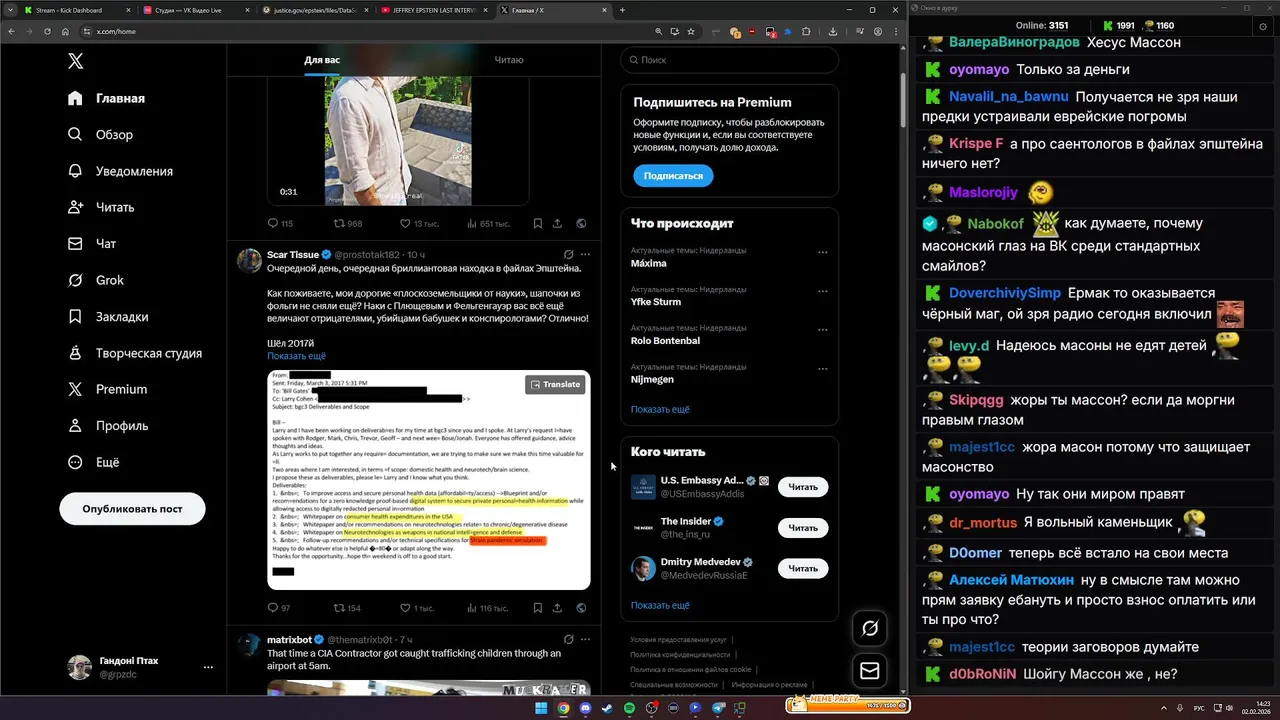Bookmark this page with star icon
The image size is (1280, 720).
tap(691, 31)
